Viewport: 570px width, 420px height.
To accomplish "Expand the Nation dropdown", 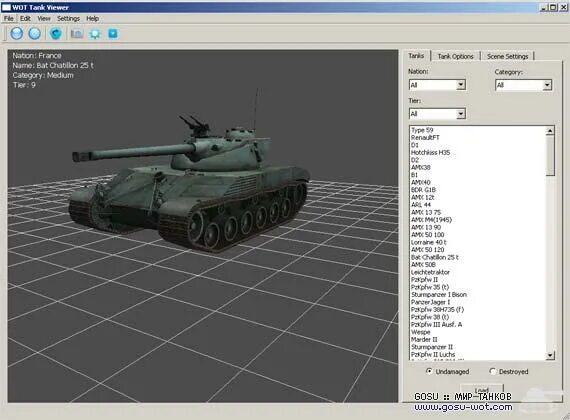I will tap(461, 85).
